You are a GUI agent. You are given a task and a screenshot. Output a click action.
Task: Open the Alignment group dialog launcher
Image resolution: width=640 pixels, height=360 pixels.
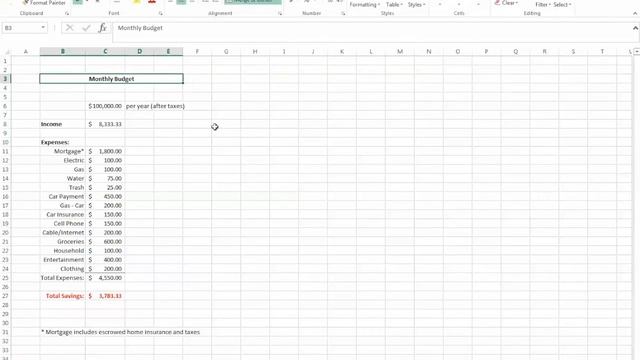click(x=280, y=13)
